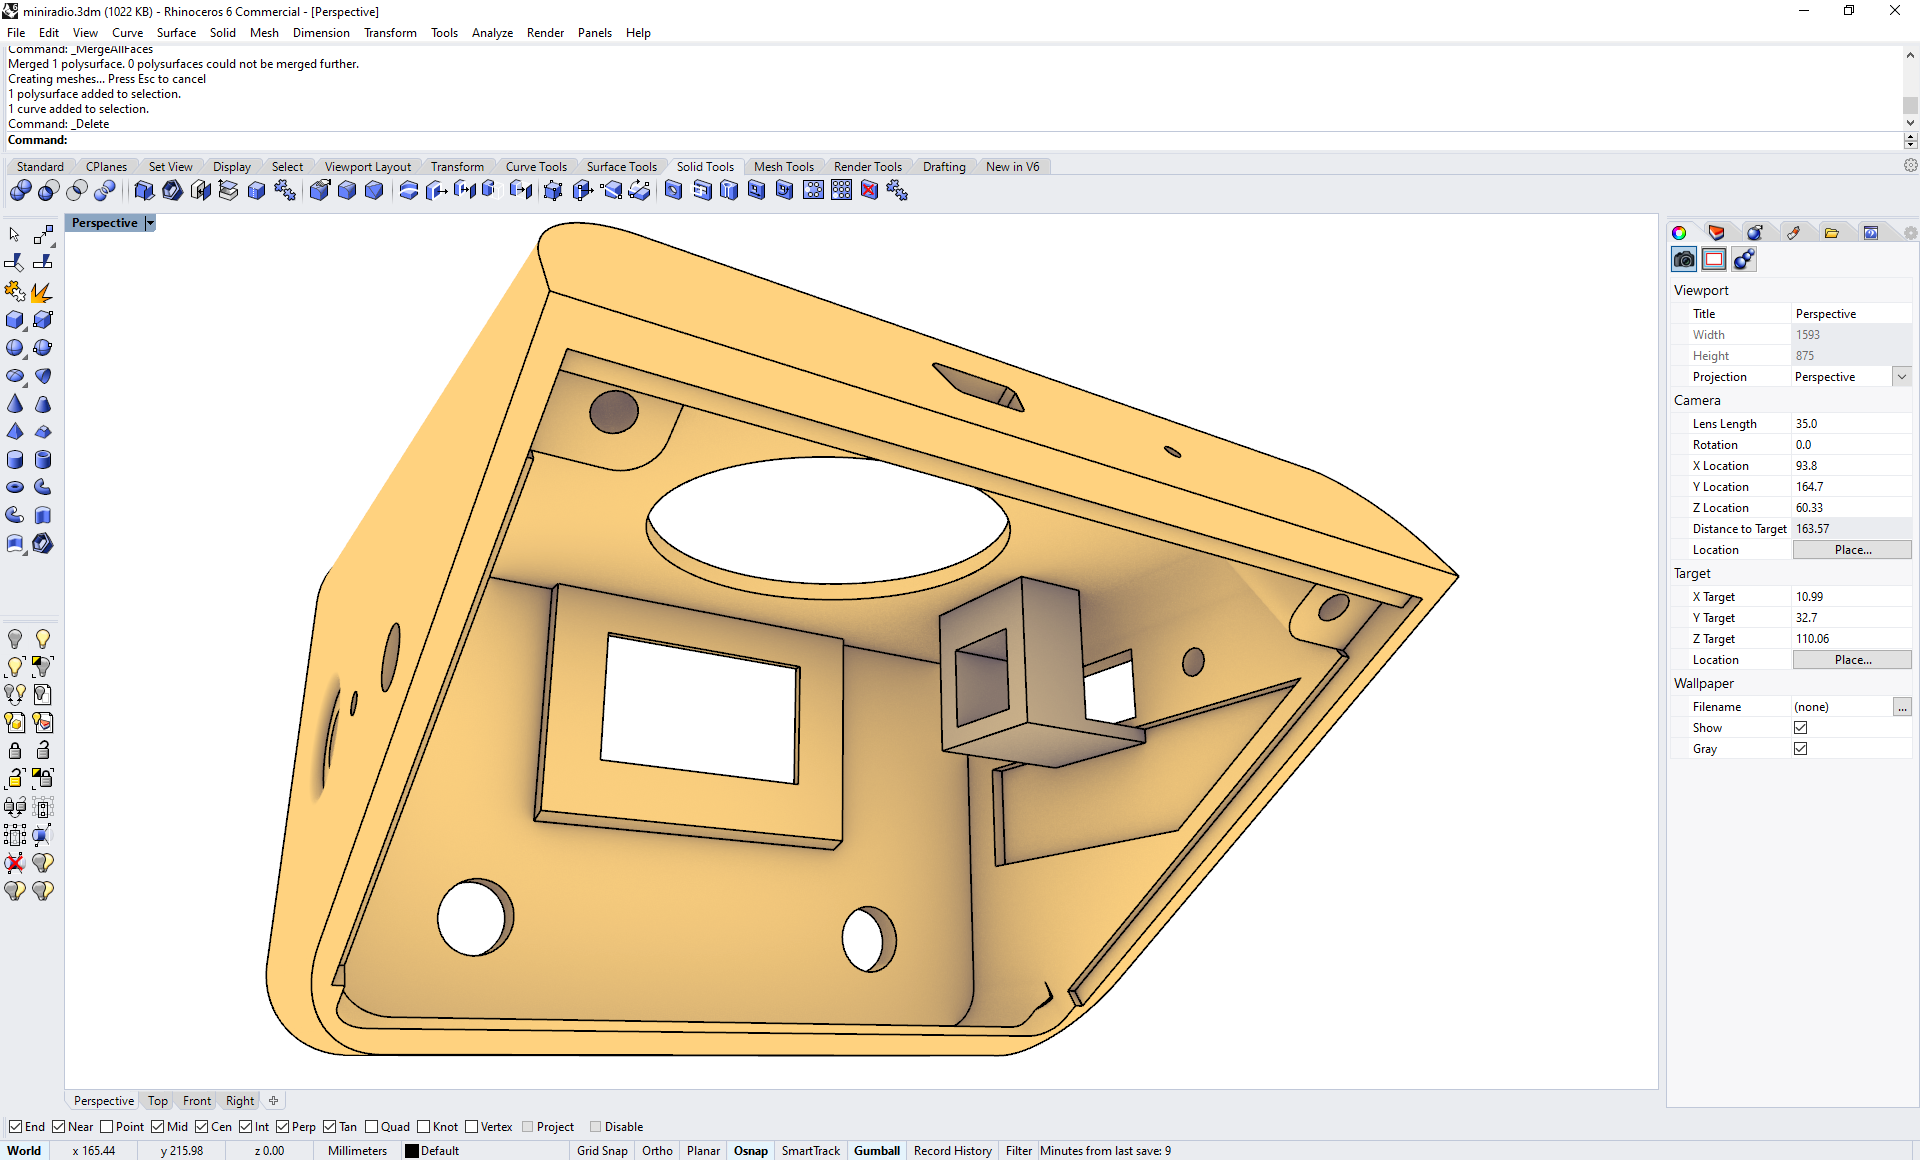Select the Box tool in the sidebar
This screenshot has width=1920, height=1160.
click(15, 320)
